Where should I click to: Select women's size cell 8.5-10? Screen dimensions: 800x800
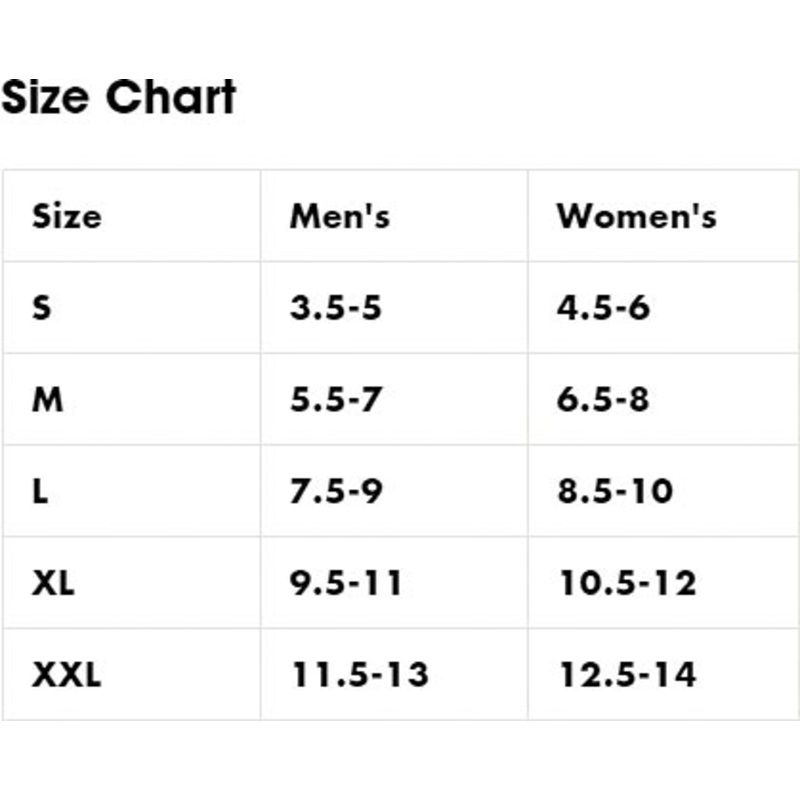[x=615, y=491]
